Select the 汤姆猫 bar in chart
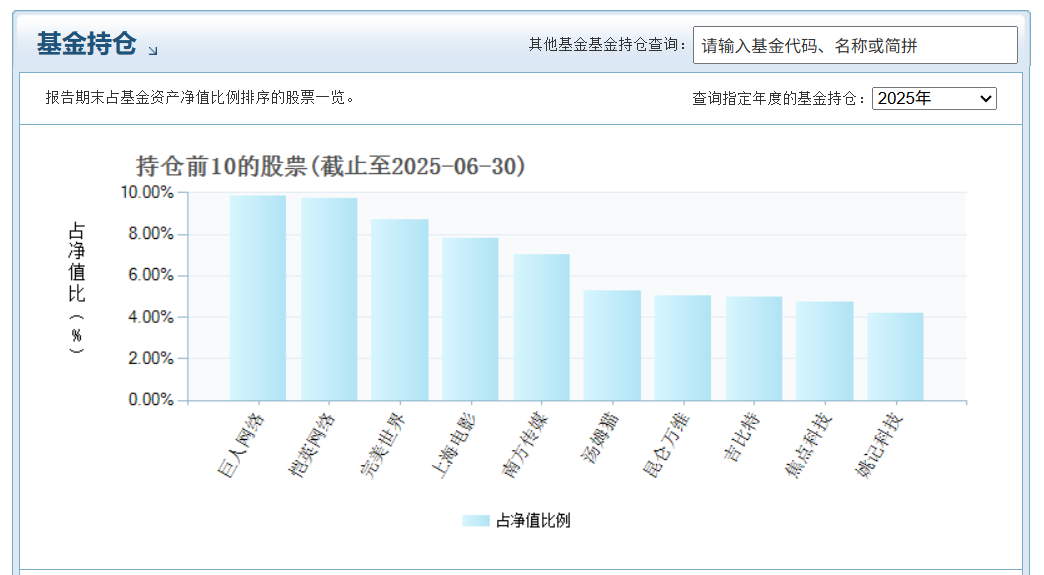This screenshot has height=575, width=1044. (612, 345)
